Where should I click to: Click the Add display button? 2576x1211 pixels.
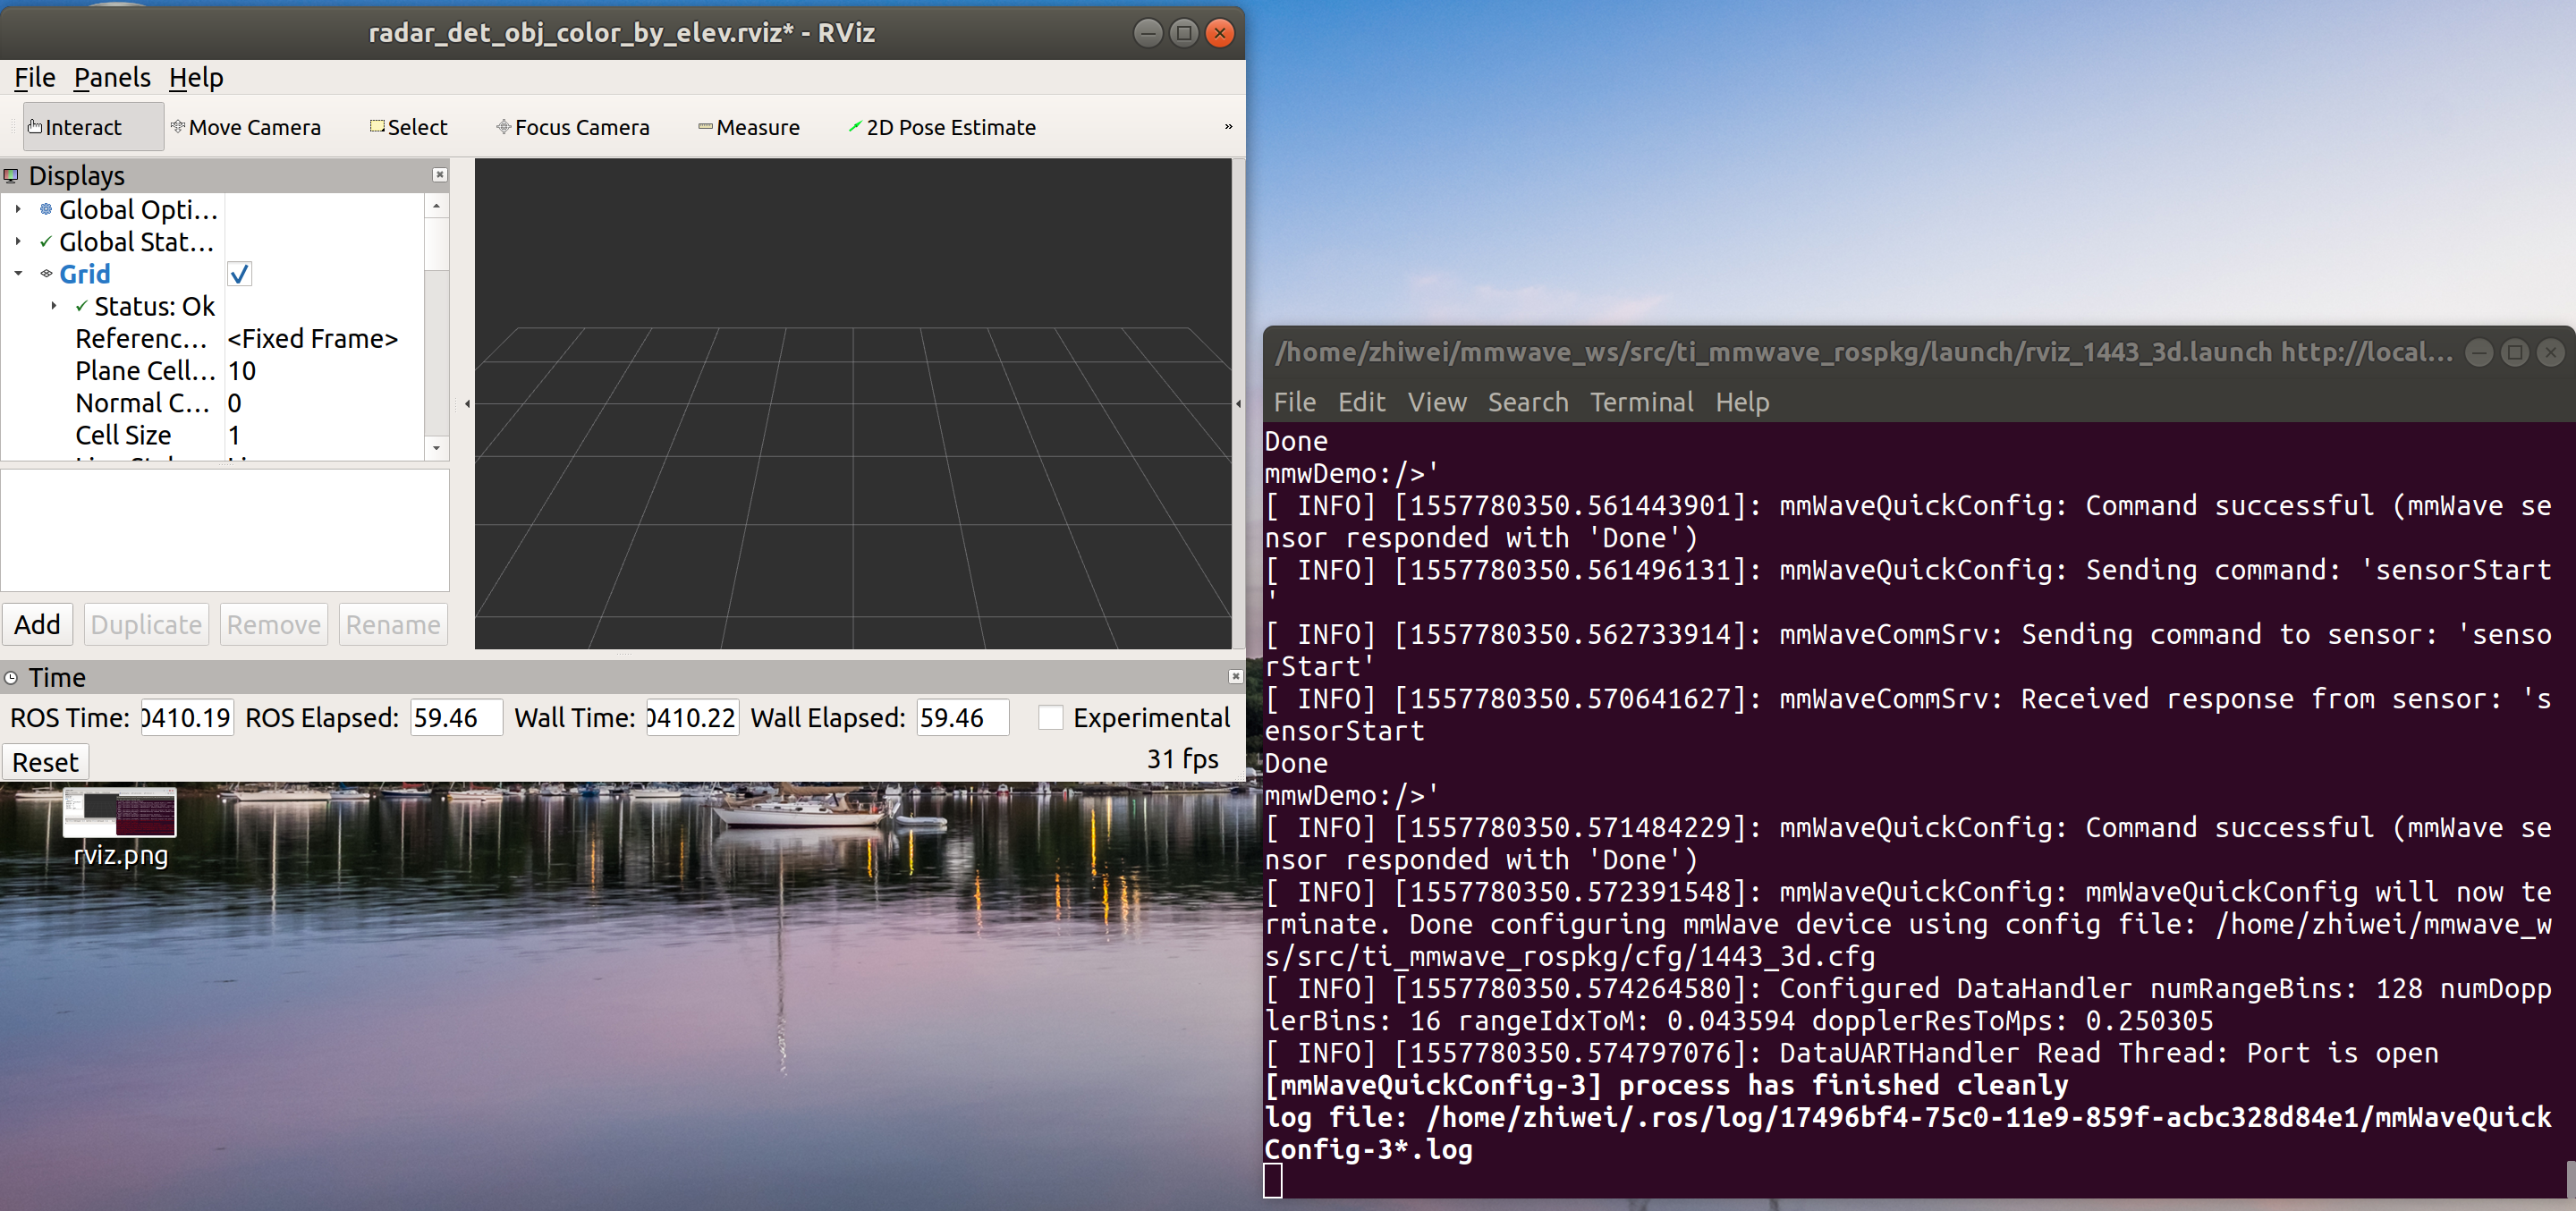[38, 624]
